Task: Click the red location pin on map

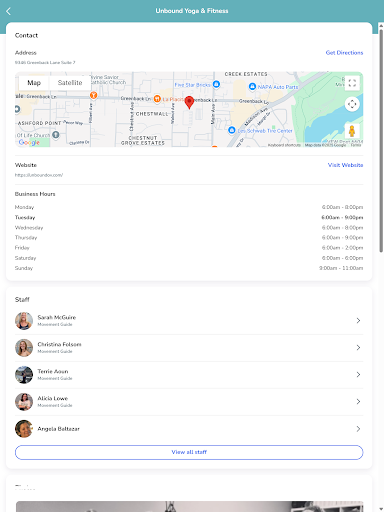Action: [189, 102]
